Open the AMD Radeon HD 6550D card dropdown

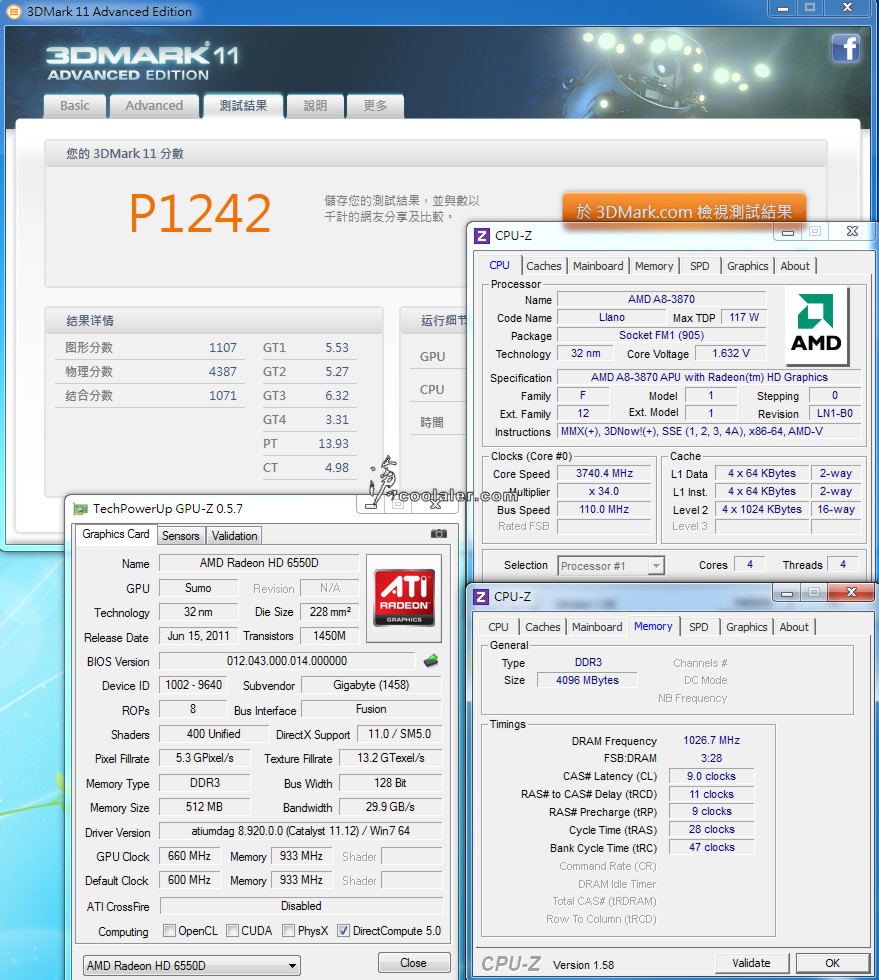191,966
